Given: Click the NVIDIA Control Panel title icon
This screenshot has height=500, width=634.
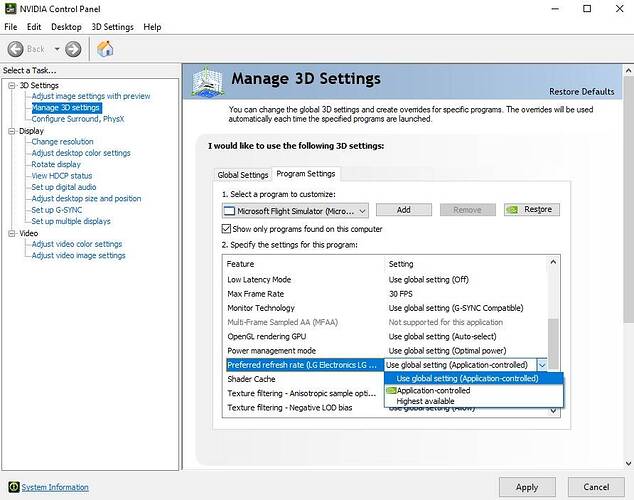Looking at the screenshot, I should (11, 8).
